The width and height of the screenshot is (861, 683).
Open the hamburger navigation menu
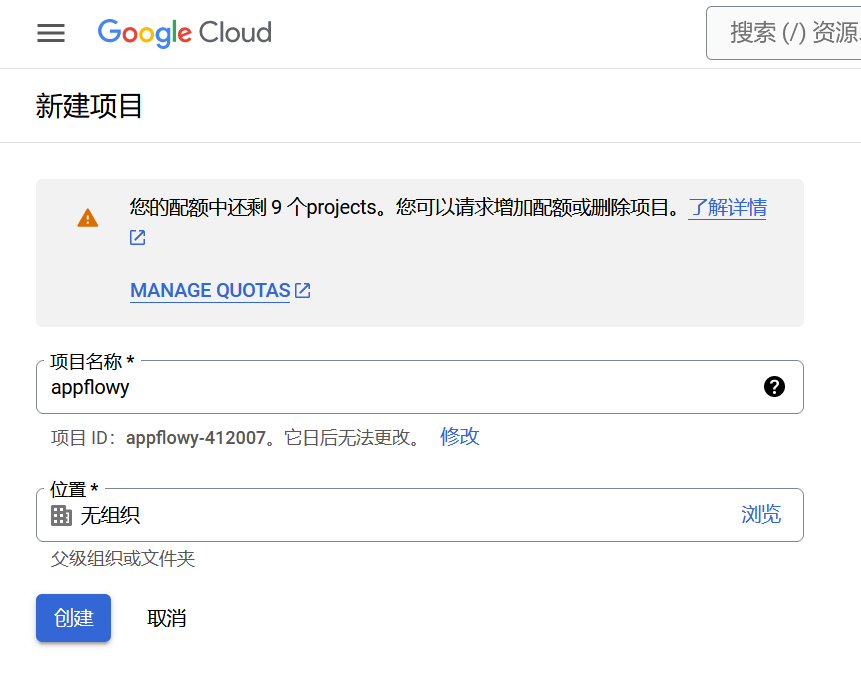[51, 33]
